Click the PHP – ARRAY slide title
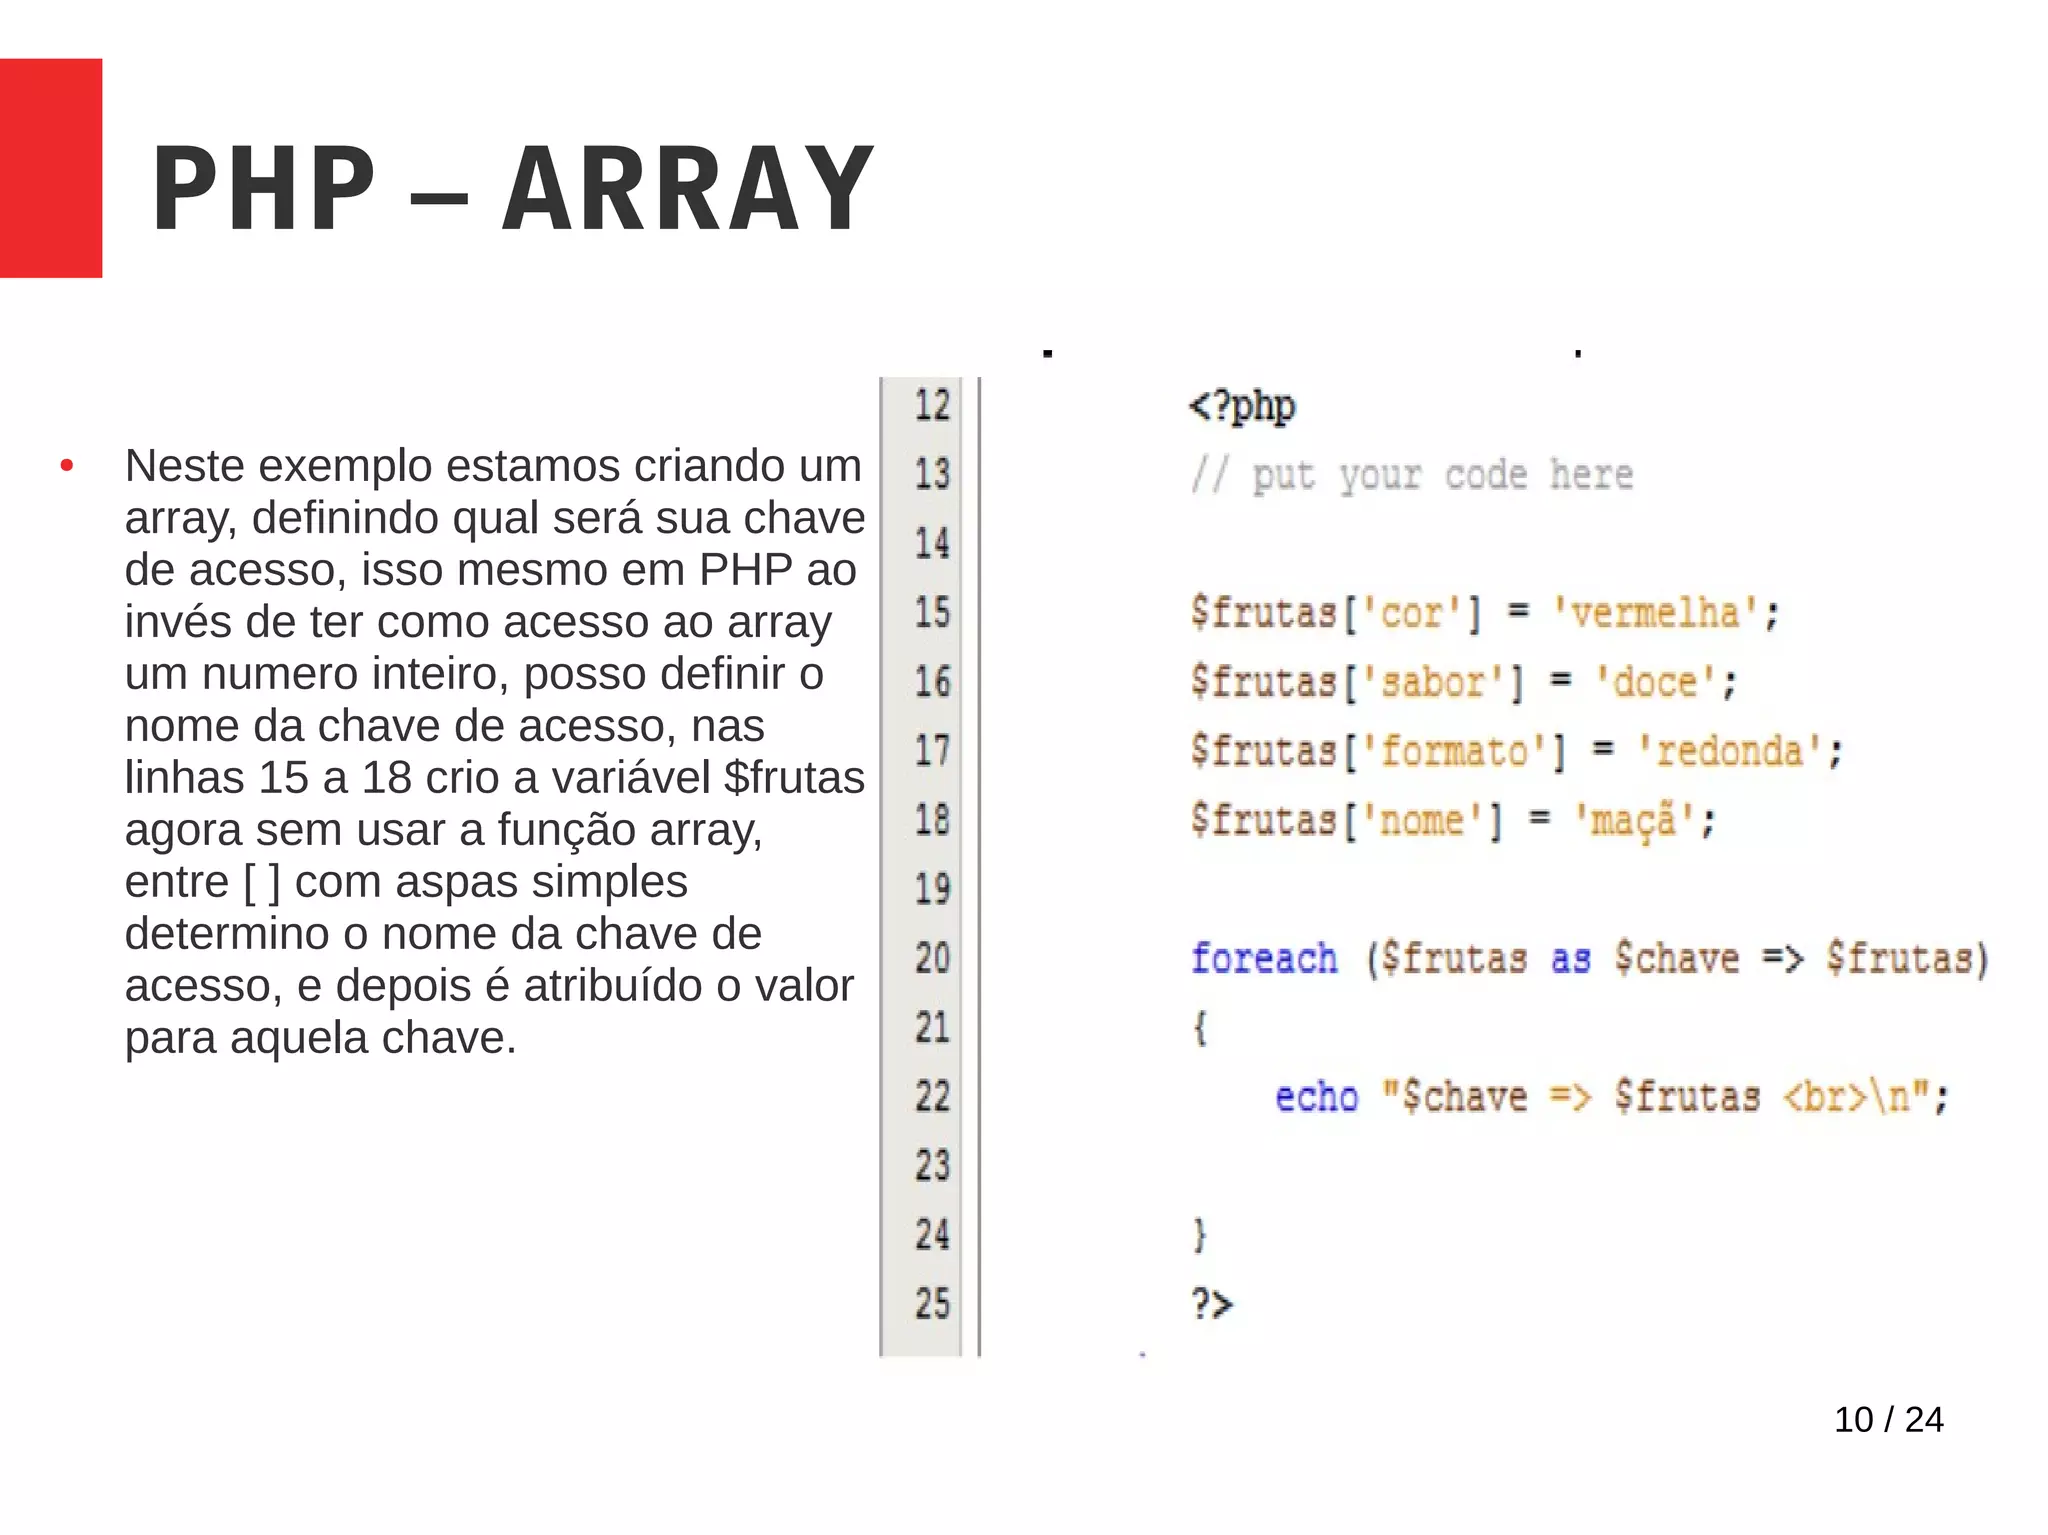 [x=512, y=189]
